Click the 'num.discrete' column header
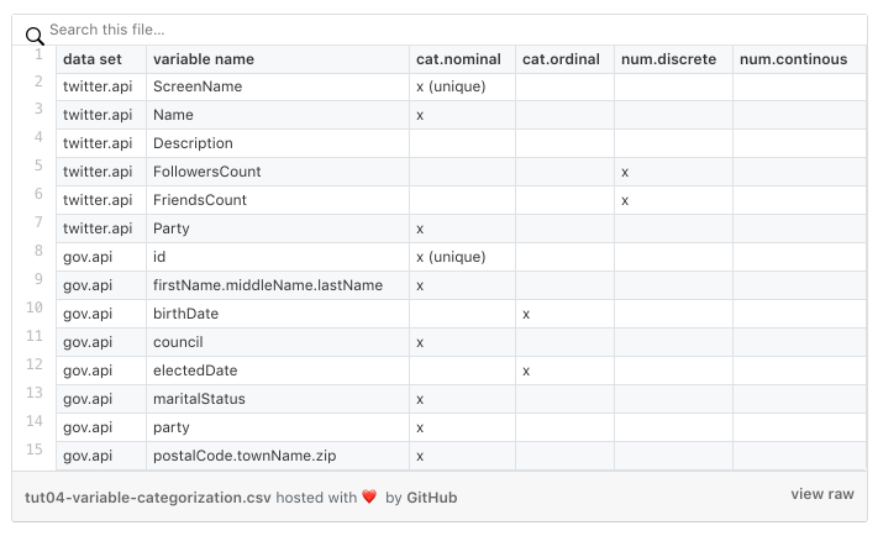 669,59
